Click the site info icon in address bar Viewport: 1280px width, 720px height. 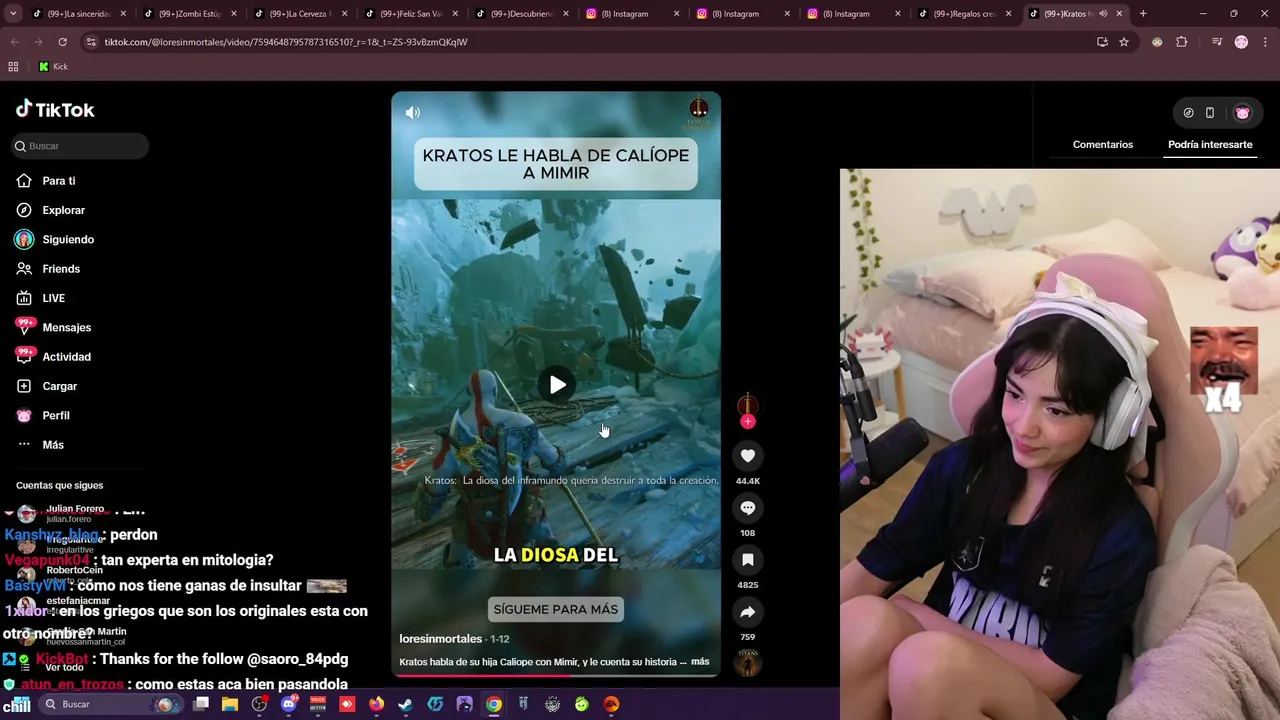point(91,42)
